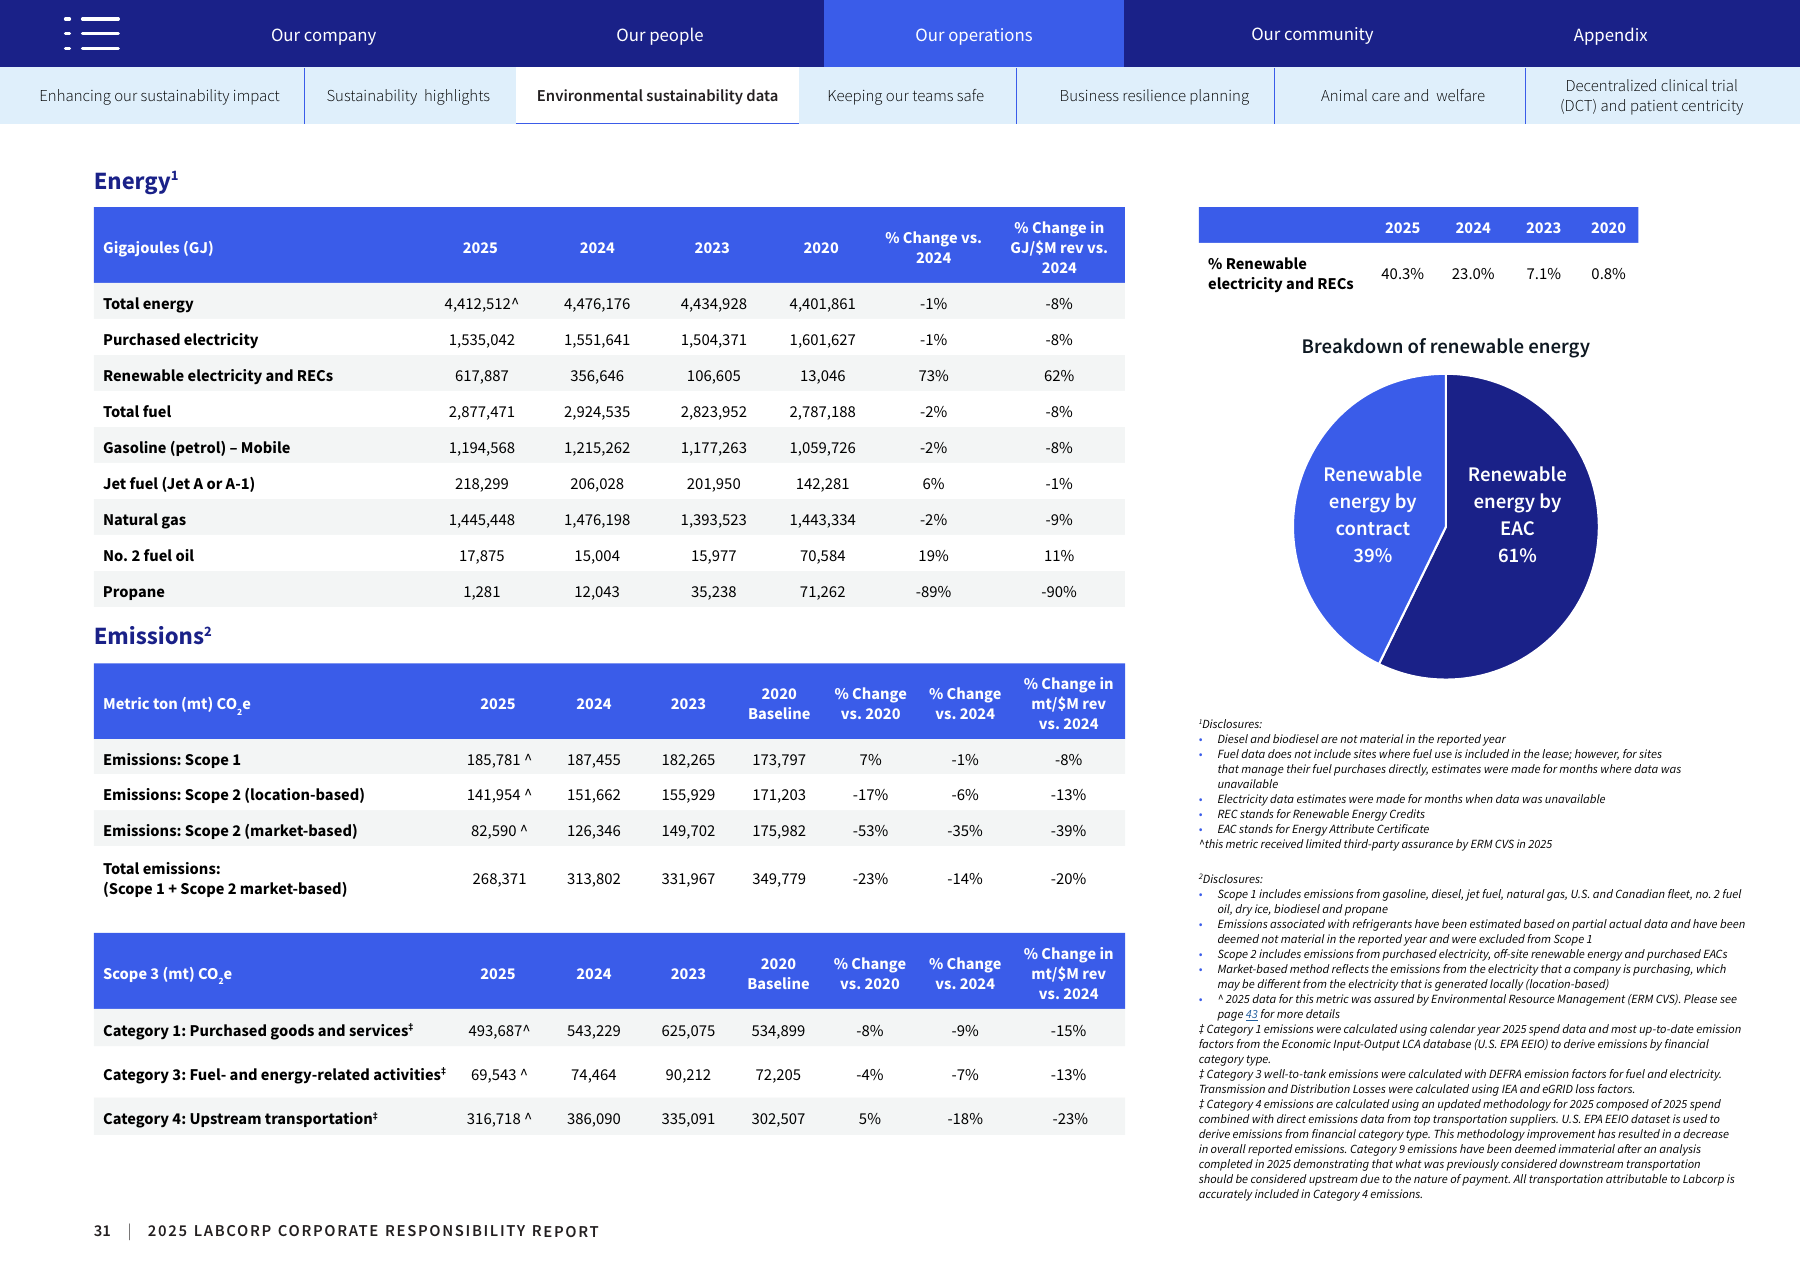Go to Our people section
Screen dimensions: 1800x1275
coord(659,35)
